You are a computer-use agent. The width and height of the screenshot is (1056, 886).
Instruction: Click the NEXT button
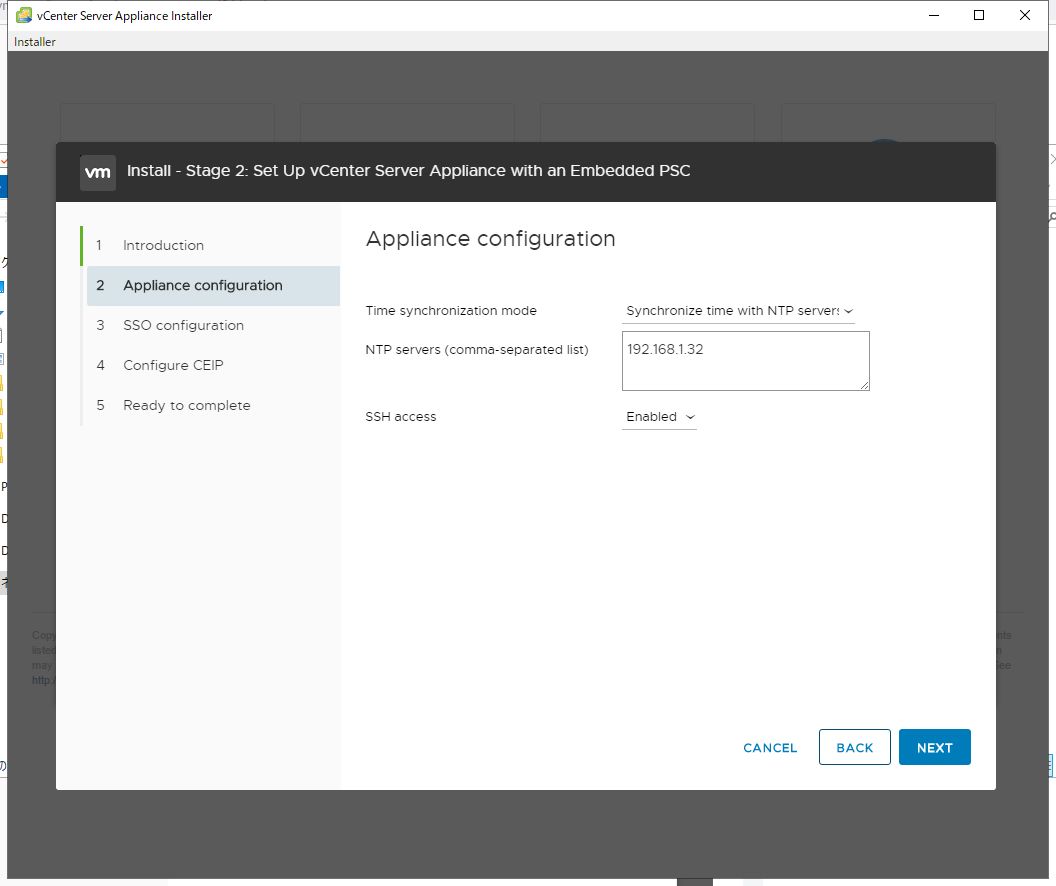pyautogui.click(x=934, y=747)
